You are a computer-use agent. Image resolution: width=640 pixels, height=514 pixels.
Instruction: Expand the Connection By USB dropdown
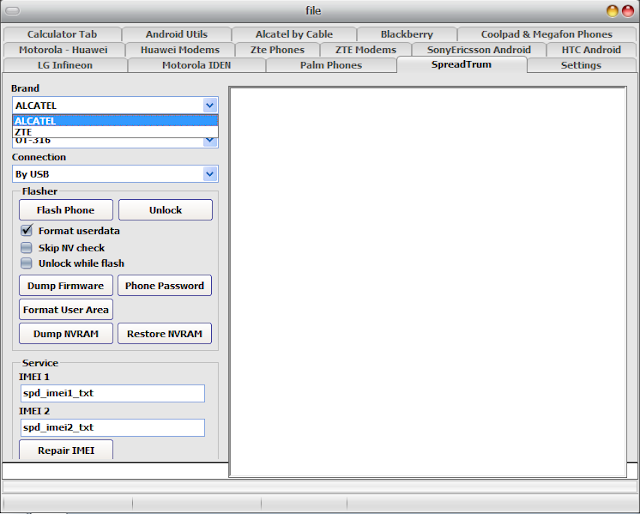(210, 174)
